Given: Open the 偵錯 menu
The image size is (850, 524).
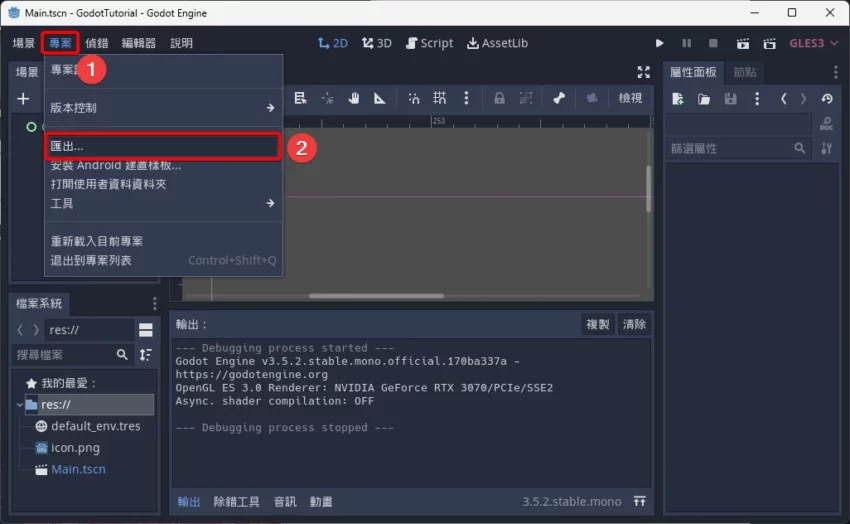Looking at the screenshot, I should pos(96,43).
